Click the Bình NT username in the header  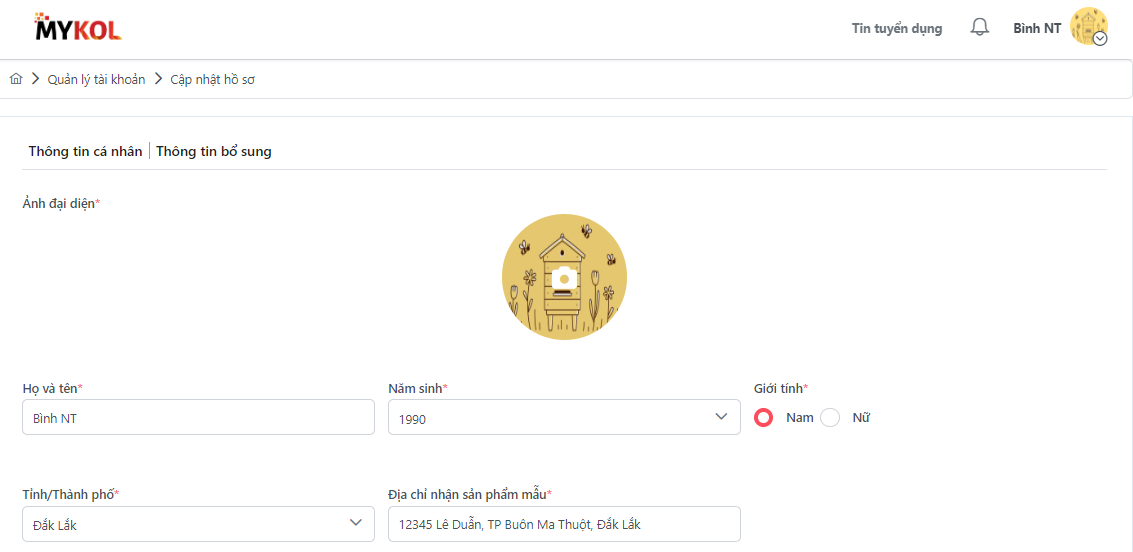pos(1036,28)
